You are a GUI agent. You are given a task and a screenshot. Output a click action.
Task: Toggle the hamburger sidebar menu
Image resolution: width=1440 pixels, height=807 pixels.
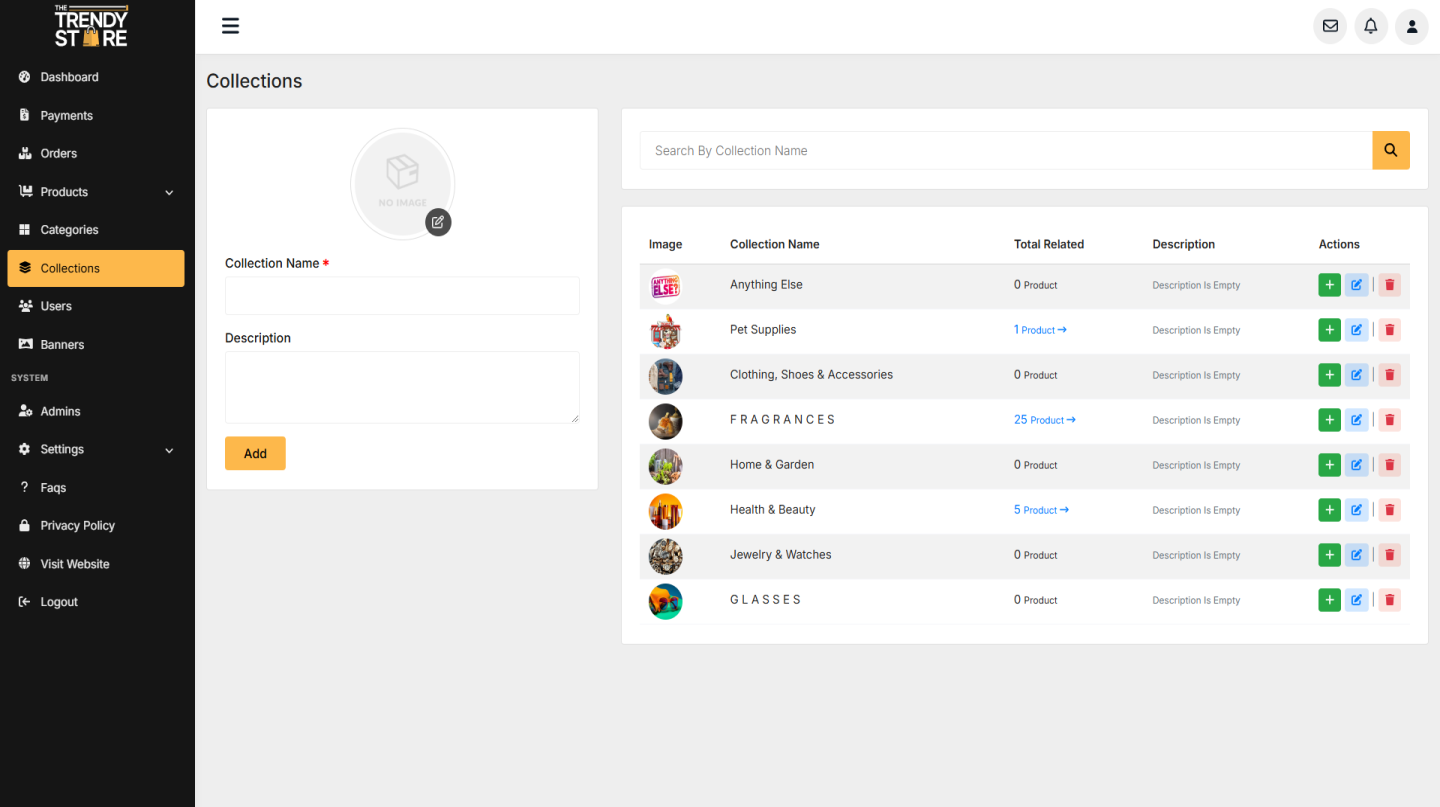[230, 26]
